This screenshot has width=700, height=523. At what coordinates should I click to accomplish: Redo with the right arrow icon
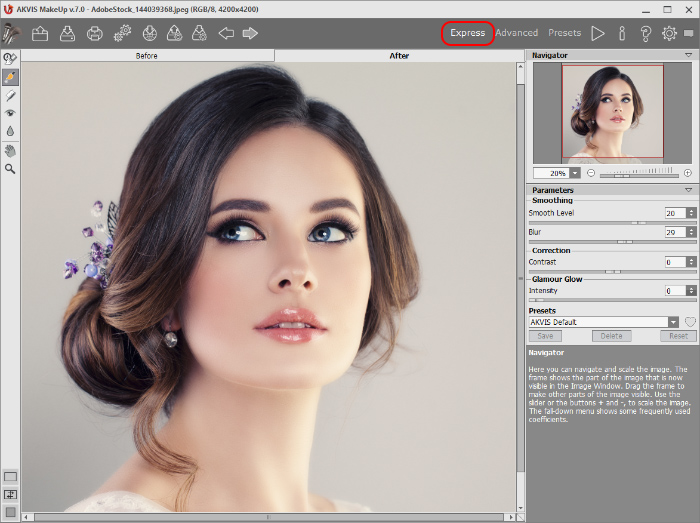tap(250, 33)
